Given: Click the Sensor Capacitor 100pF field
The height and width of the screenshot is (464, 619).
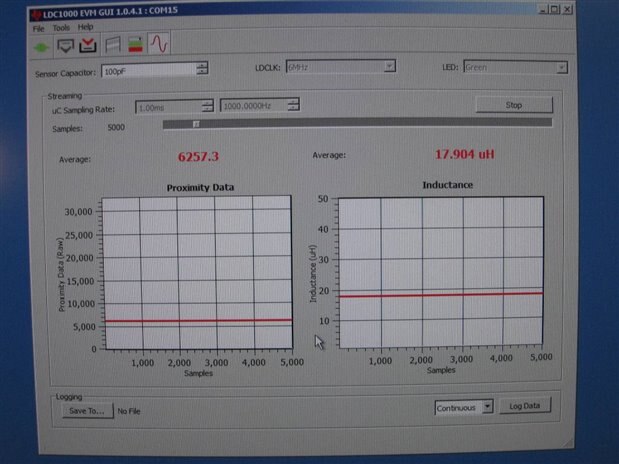Looking at the screenshot, I should [x=149, y=70].
